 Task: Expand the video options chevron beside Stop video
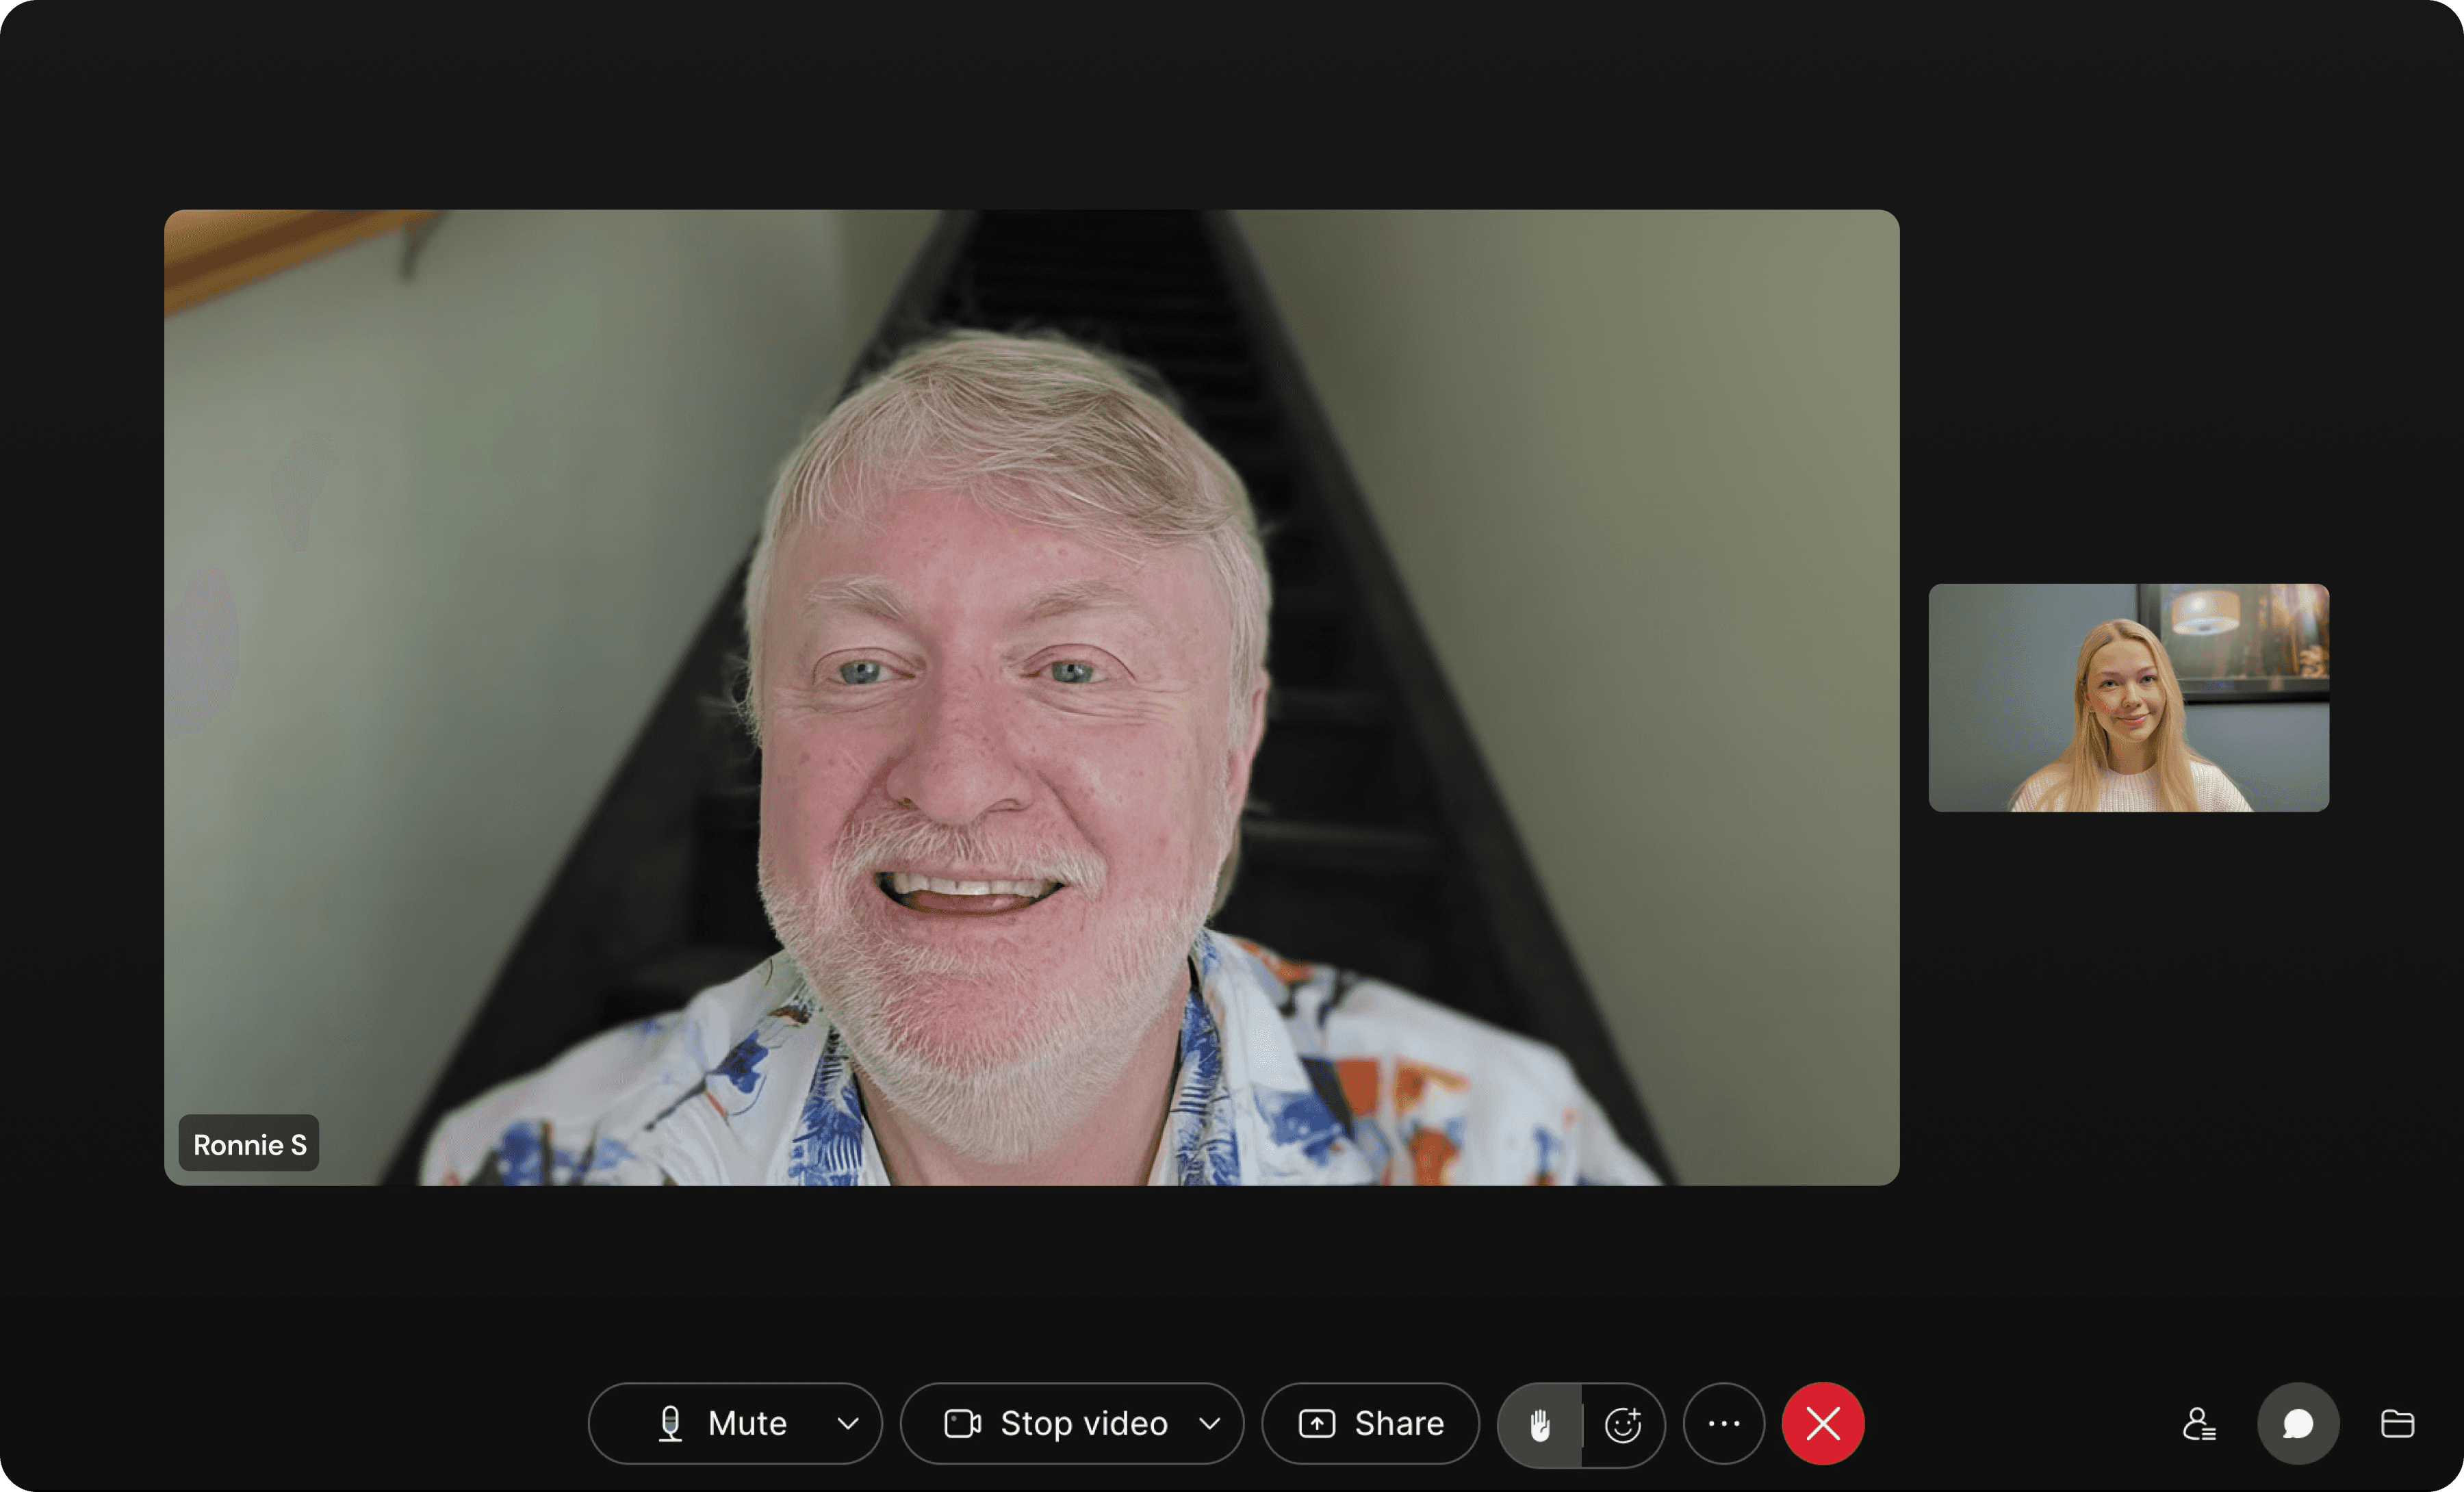pos(1209,1424)
